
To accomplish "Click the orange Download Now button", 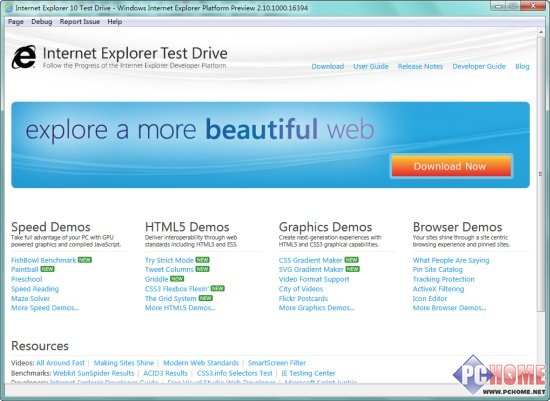I will point(451,166).
